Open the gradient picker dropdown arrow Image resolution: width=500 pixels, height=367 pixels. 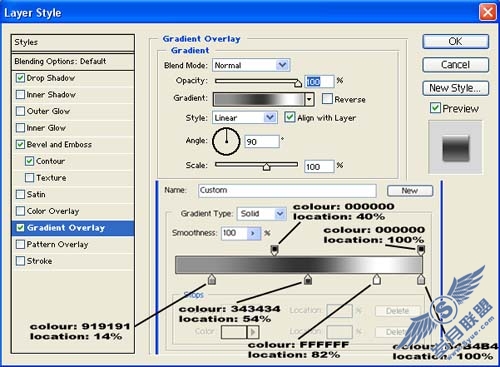309,99
